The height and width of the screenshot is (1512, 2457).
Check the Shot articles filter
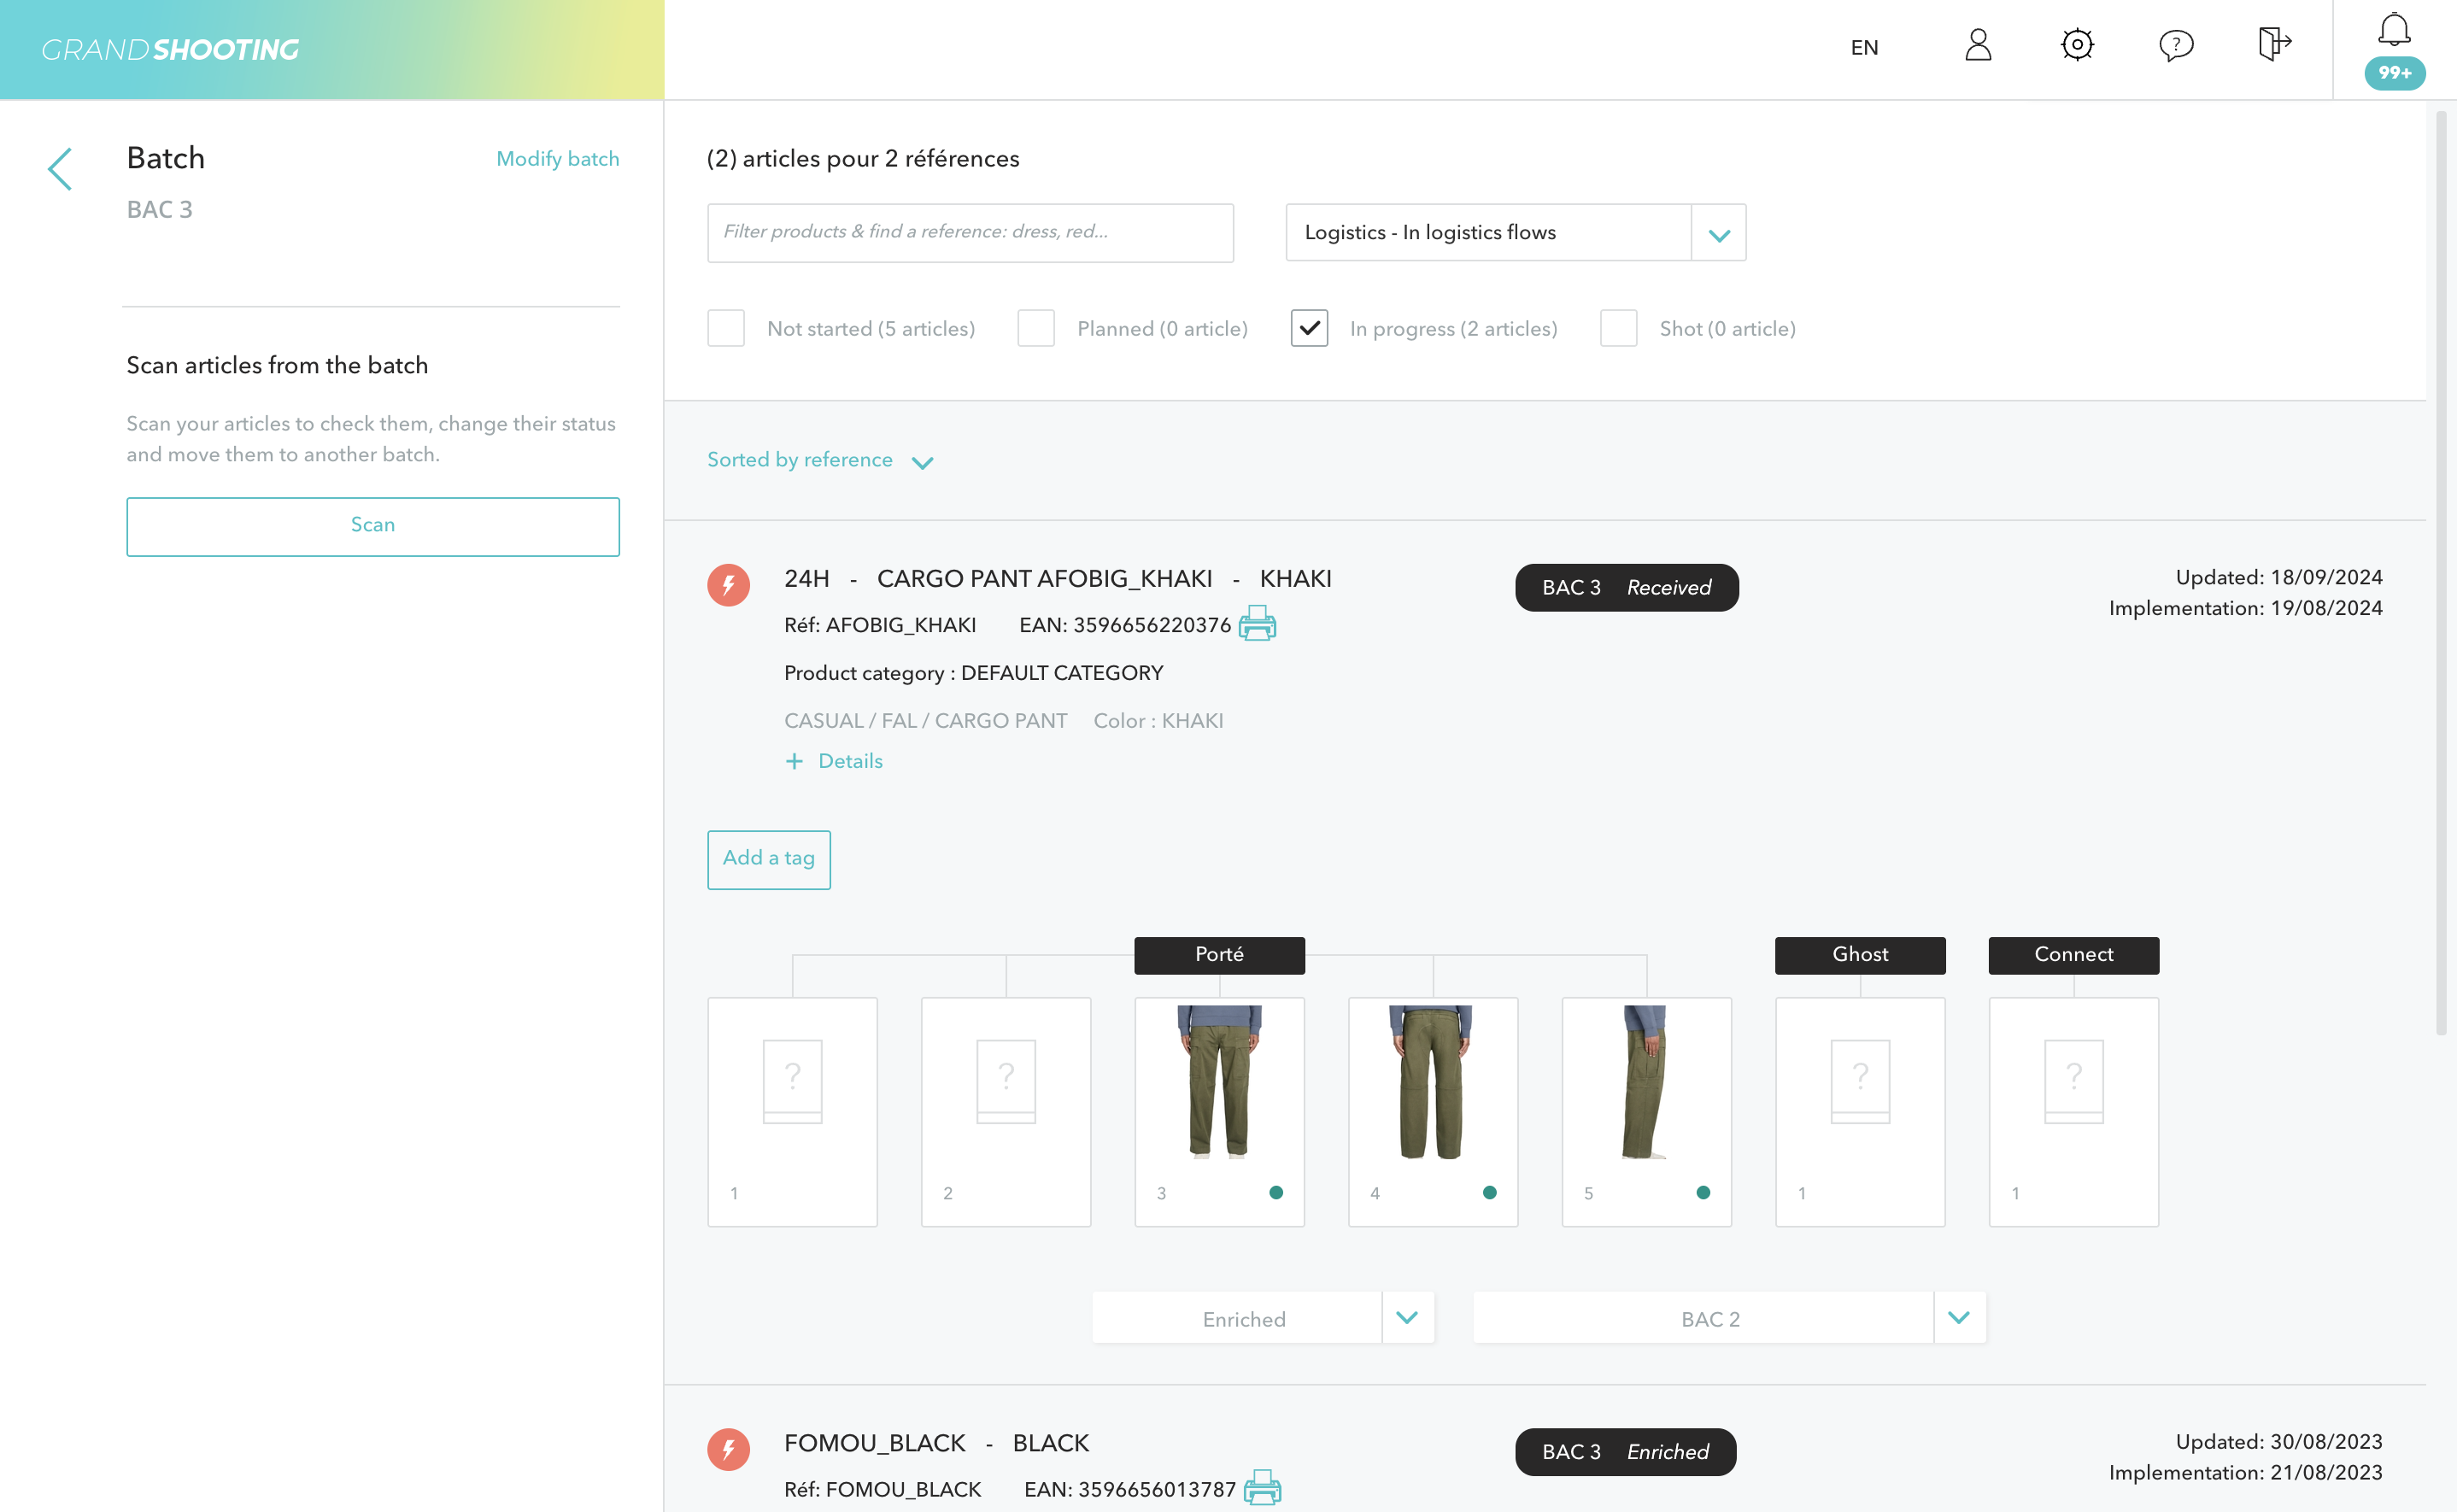pos(1618,328)
